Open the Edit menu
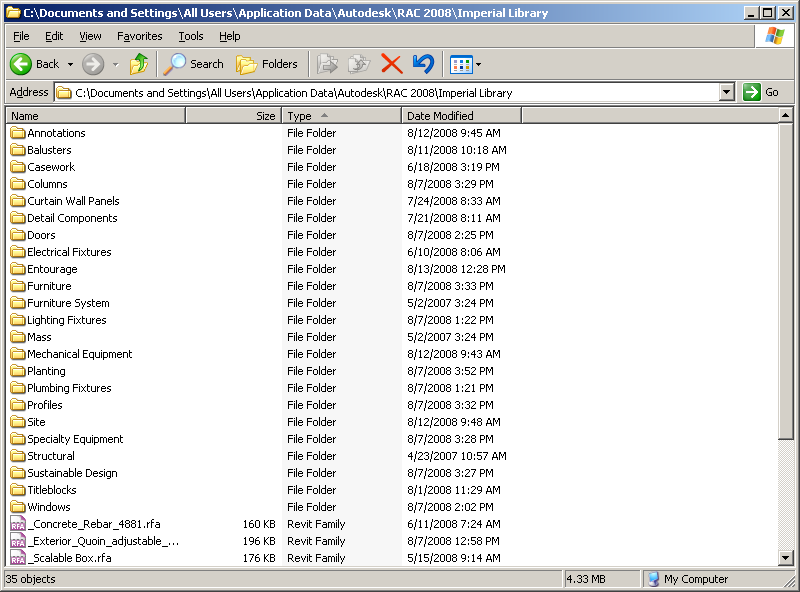Viewport: 800px width, 592px height. pos(54,36)
